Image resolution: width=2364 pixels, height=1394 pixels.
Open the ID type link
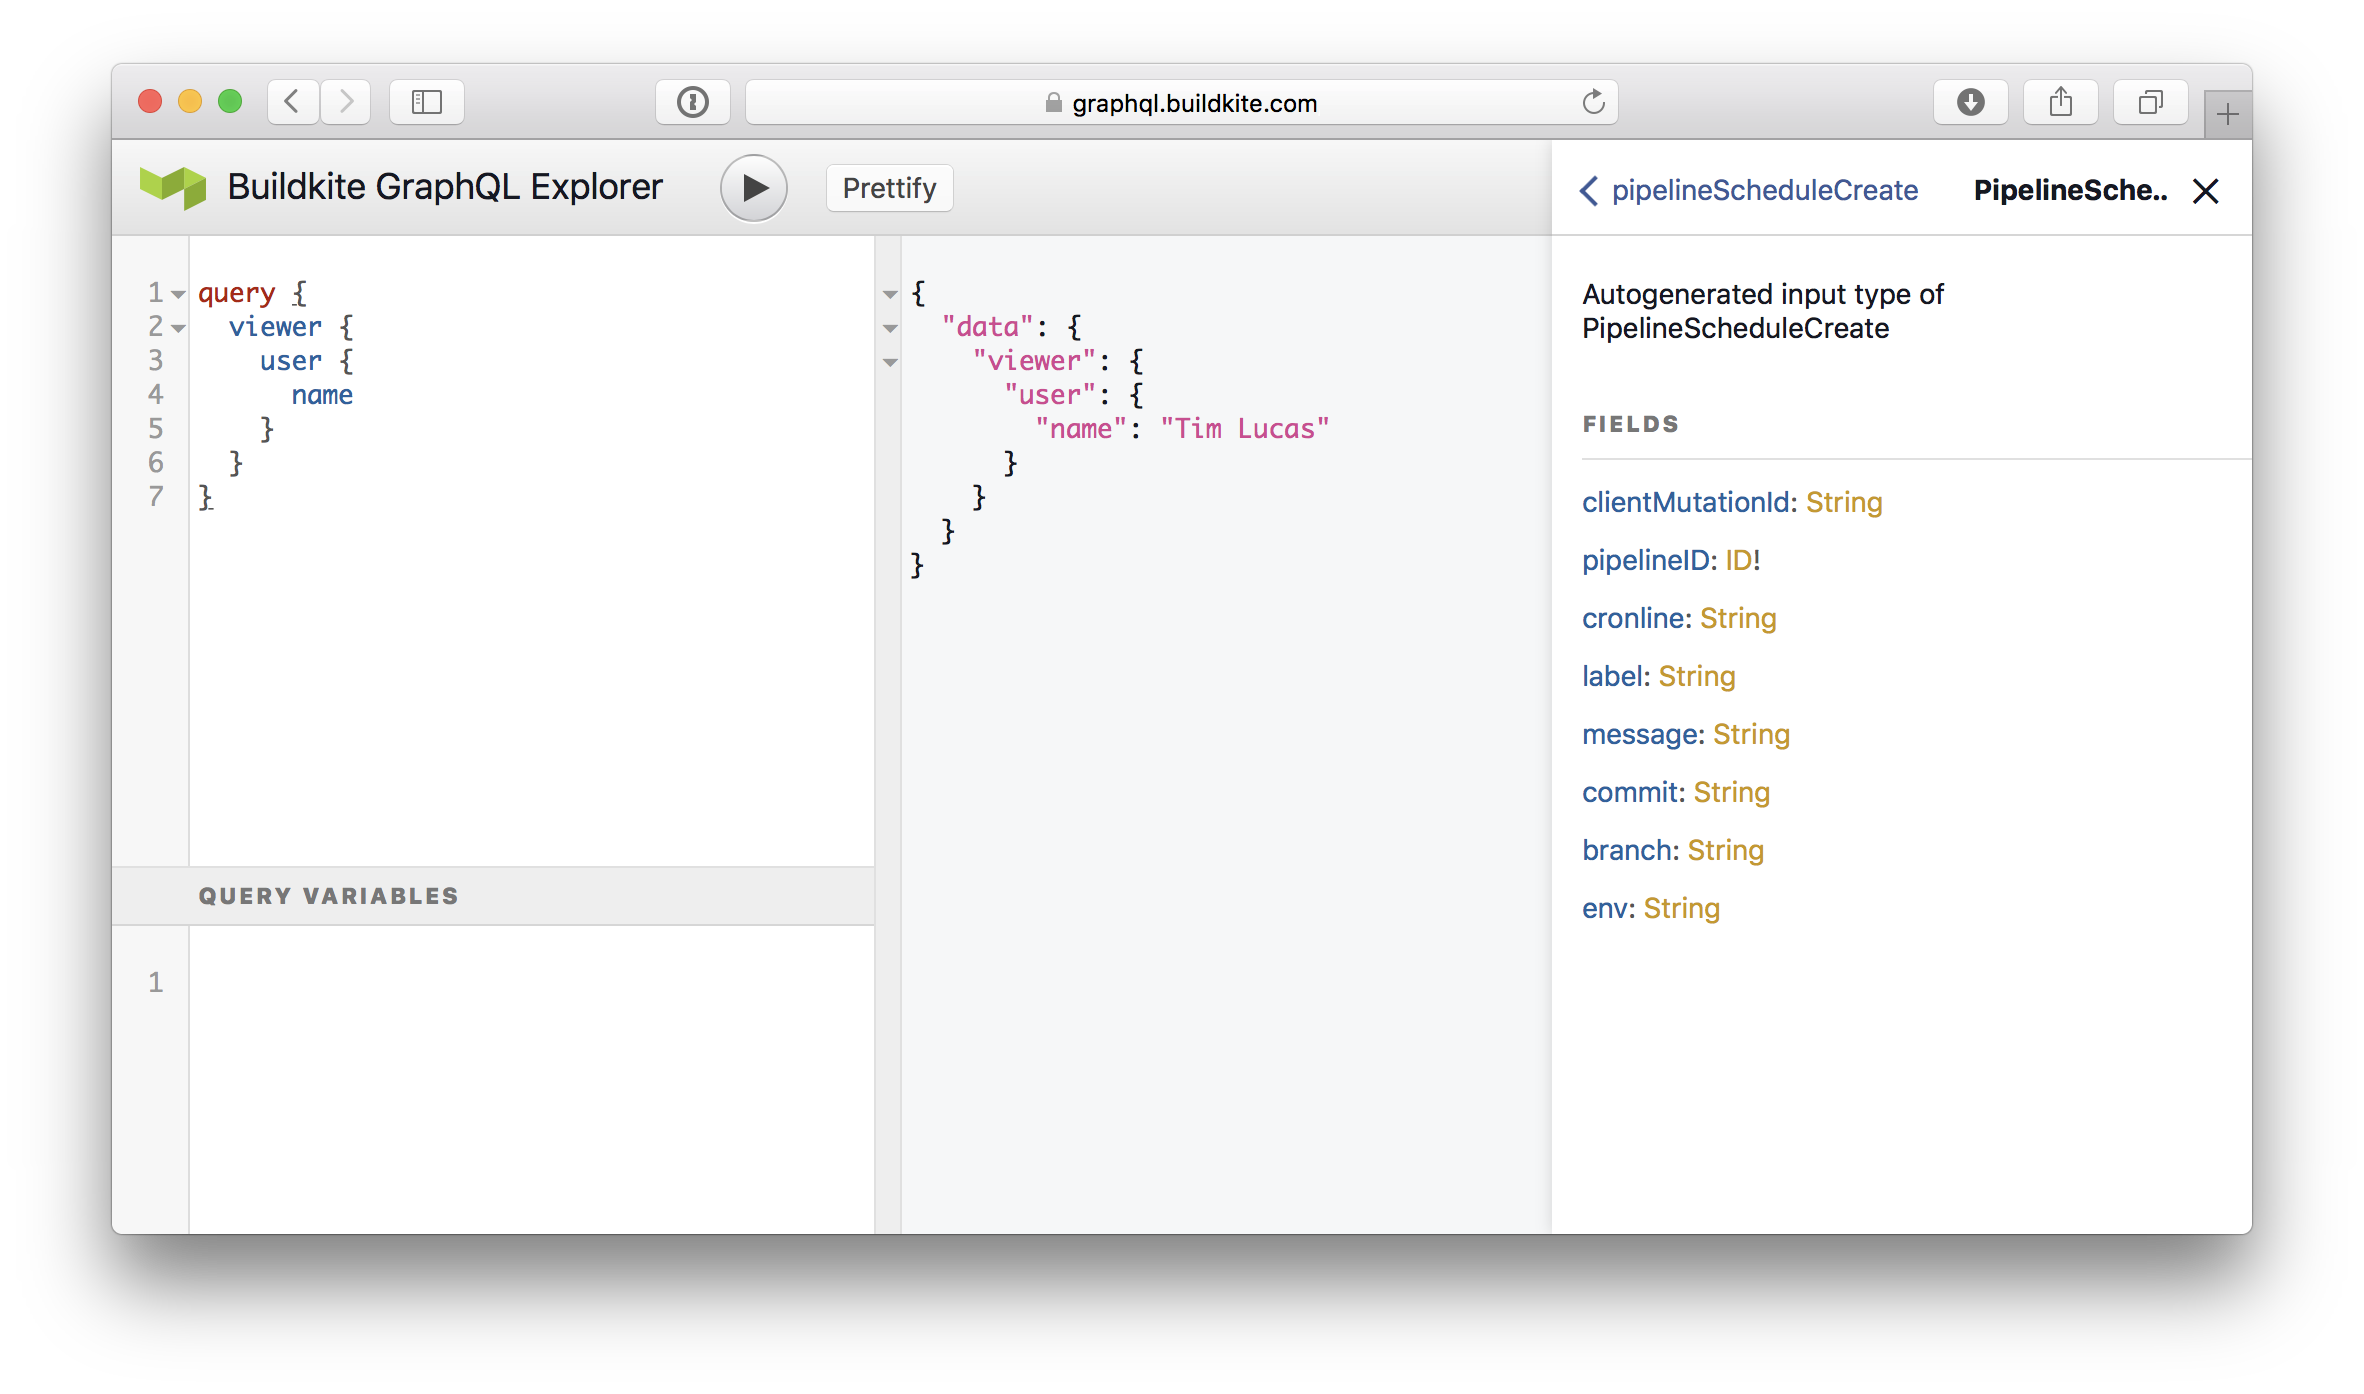[1738, 560]
